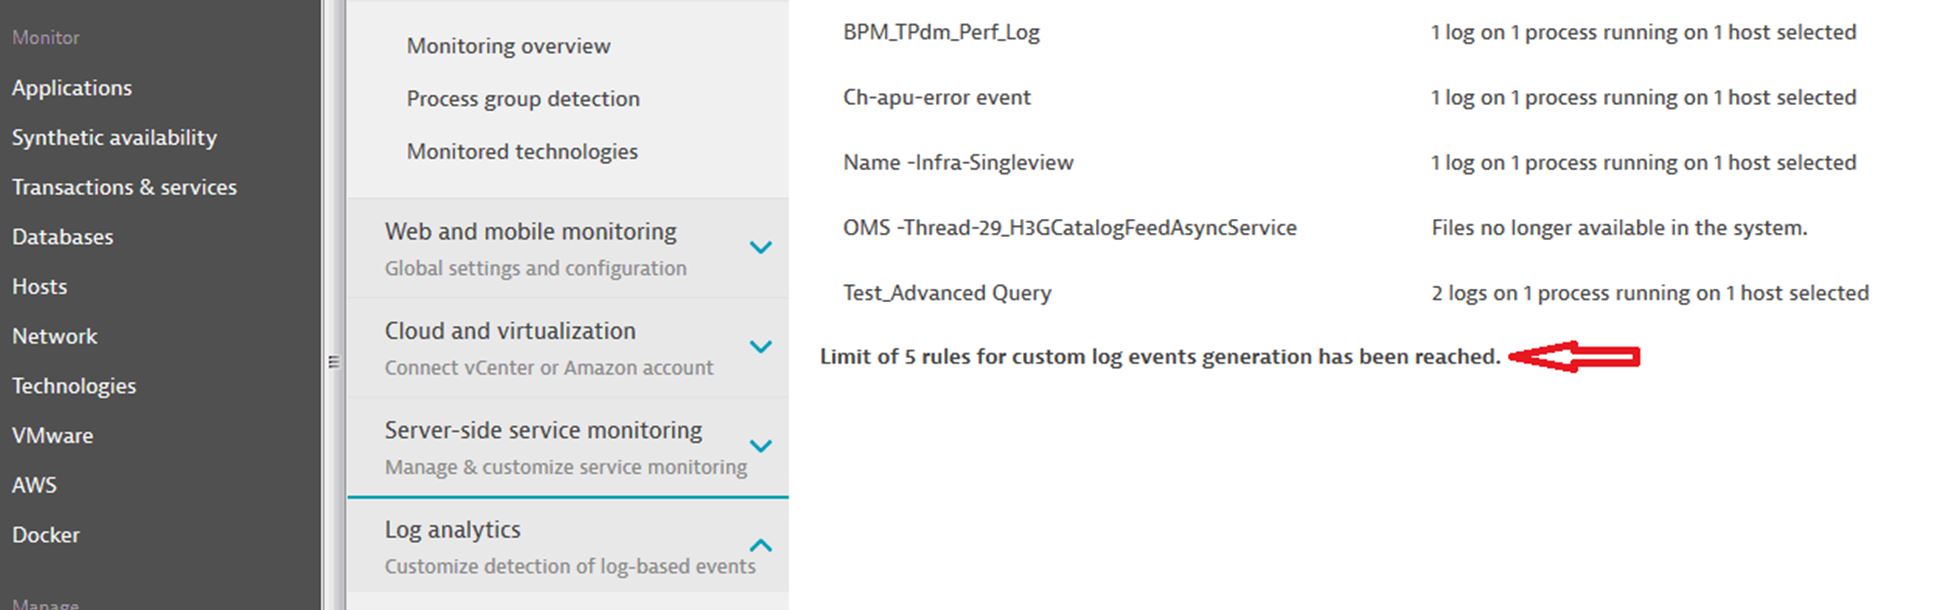
Task: Open Monitored technologies settings
Action: click(522, 152)
